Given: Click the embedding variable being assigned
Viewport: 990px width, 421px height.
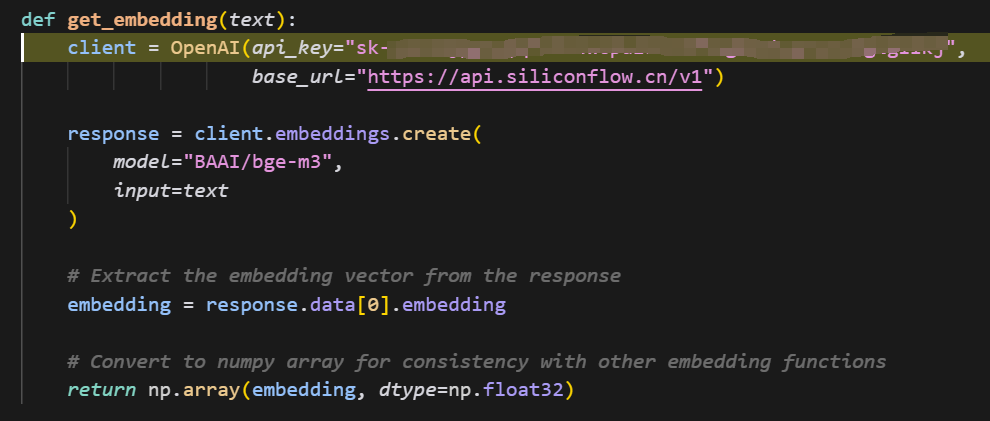Looking at the screenshot, I should tap(119, 305).
